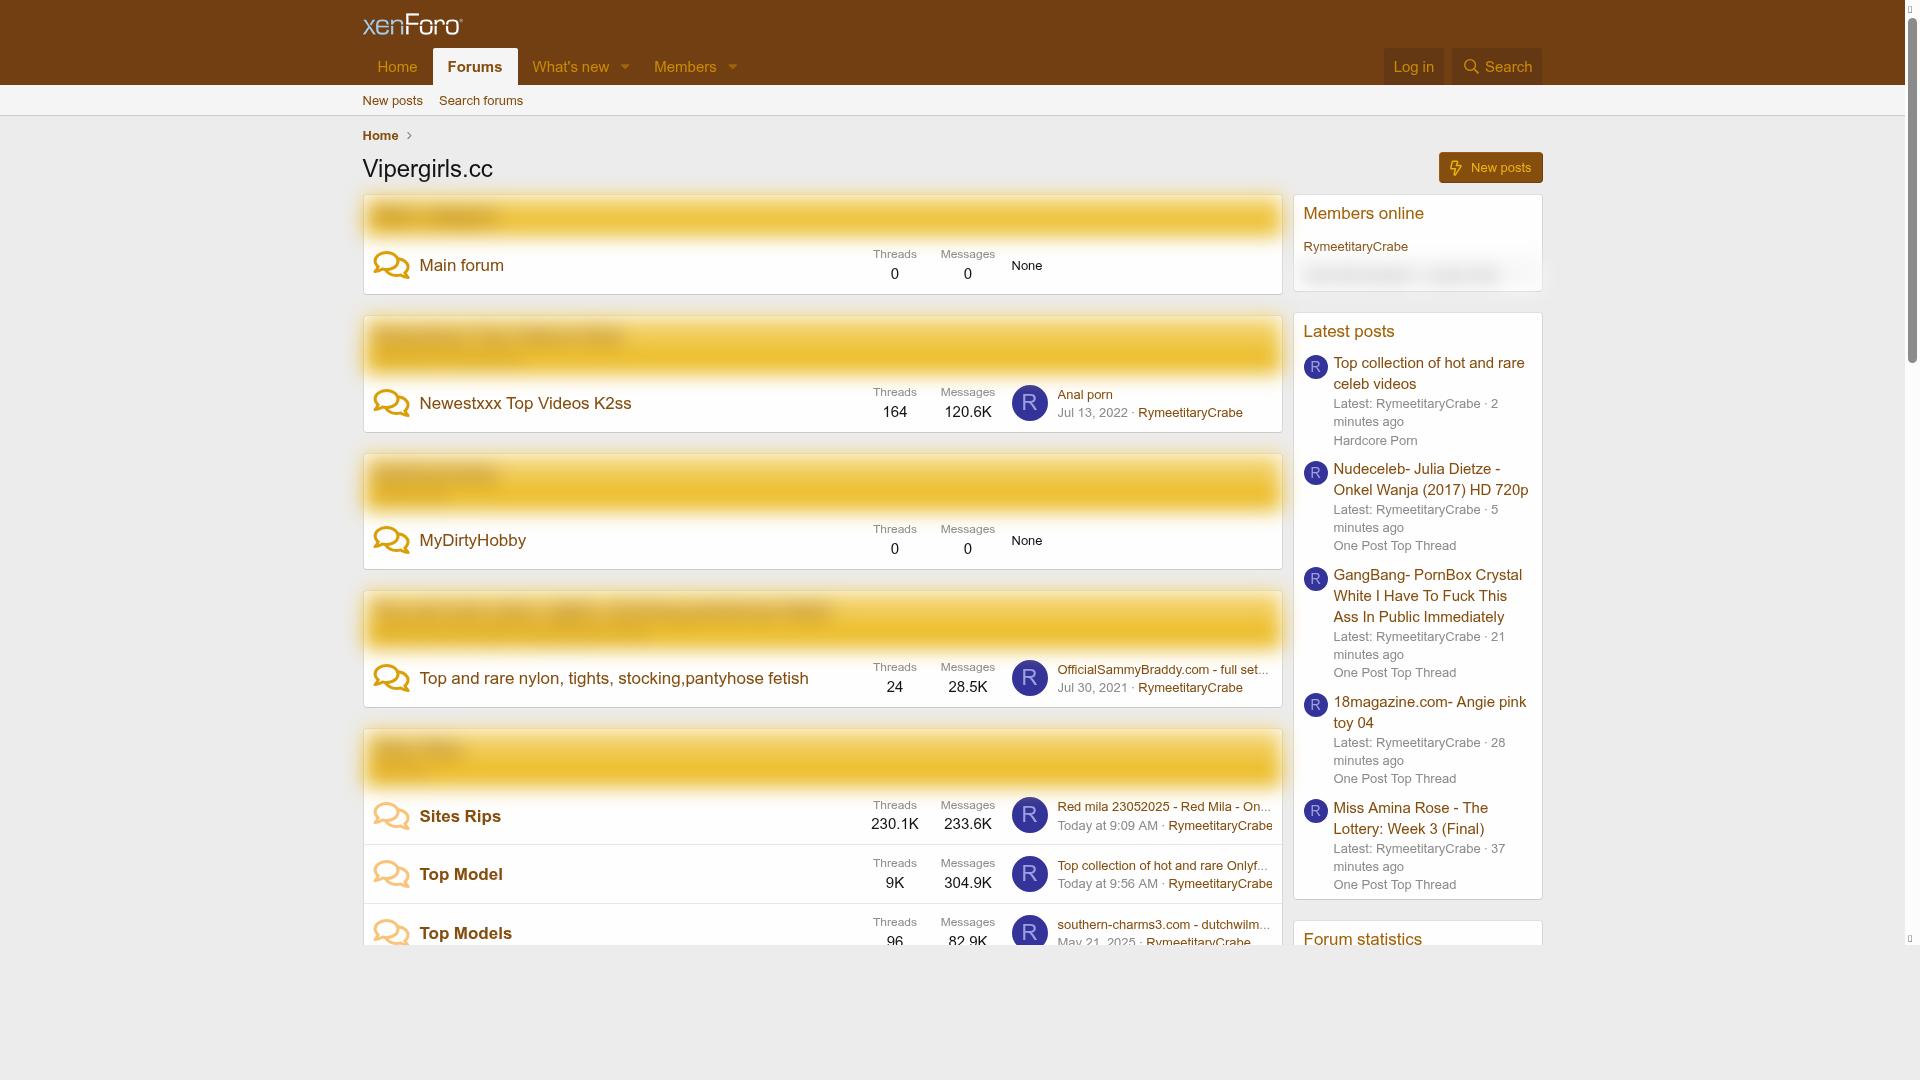Click the breadcrumb chevron after Home
1920x1080 pixels.
coord(409,136)
